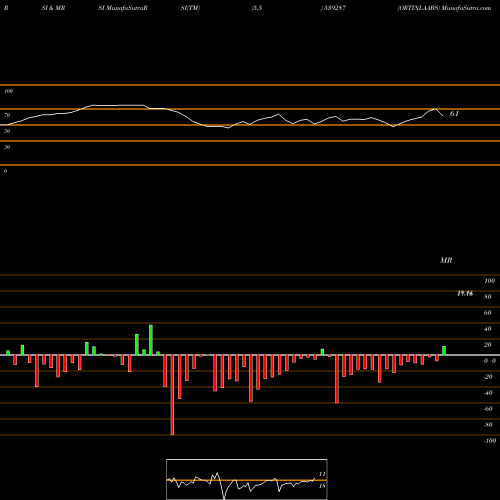Click the MR axis label "60"
Image resolution: width=500 pixels, height=500 pixels.
pos(488,313)
